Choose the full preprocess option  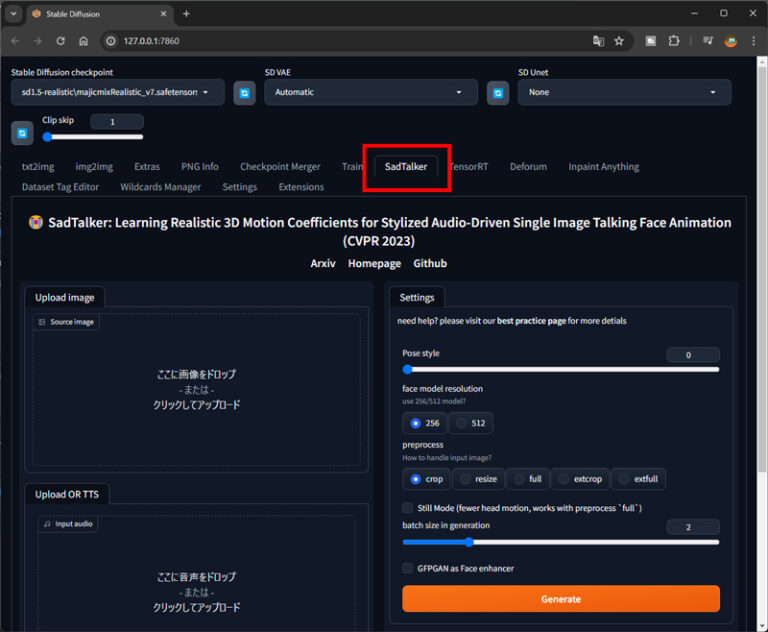527,479
